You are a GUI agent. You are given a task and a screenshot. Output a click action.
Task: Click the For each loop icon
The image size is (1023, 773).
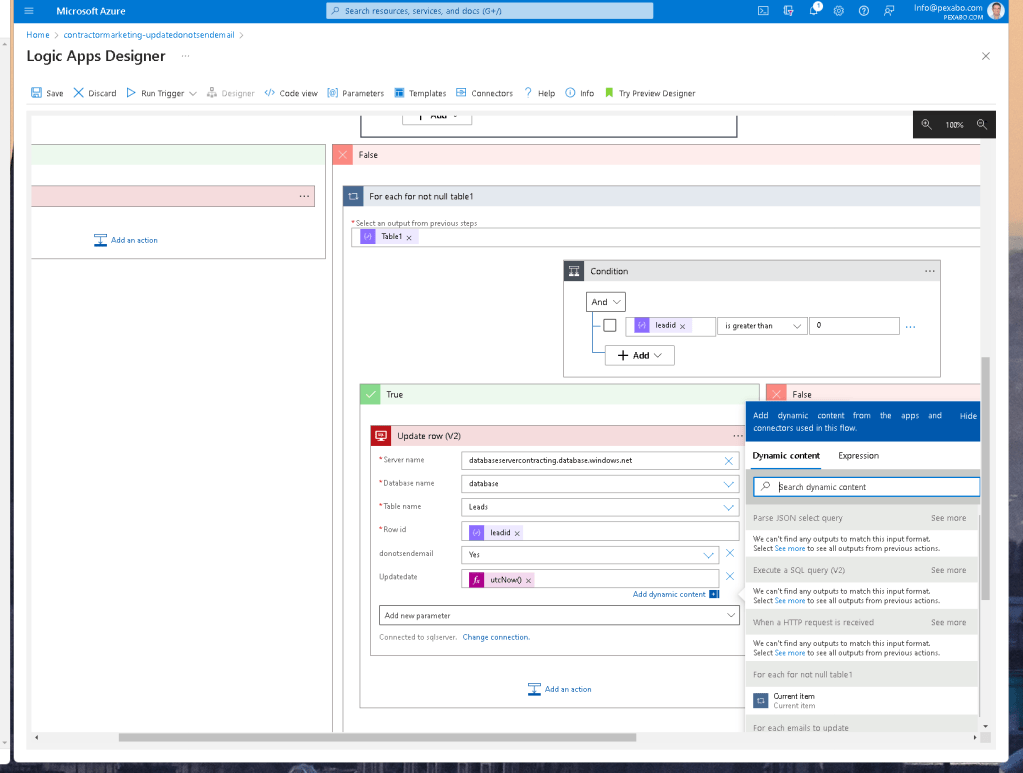pos(354,196)
